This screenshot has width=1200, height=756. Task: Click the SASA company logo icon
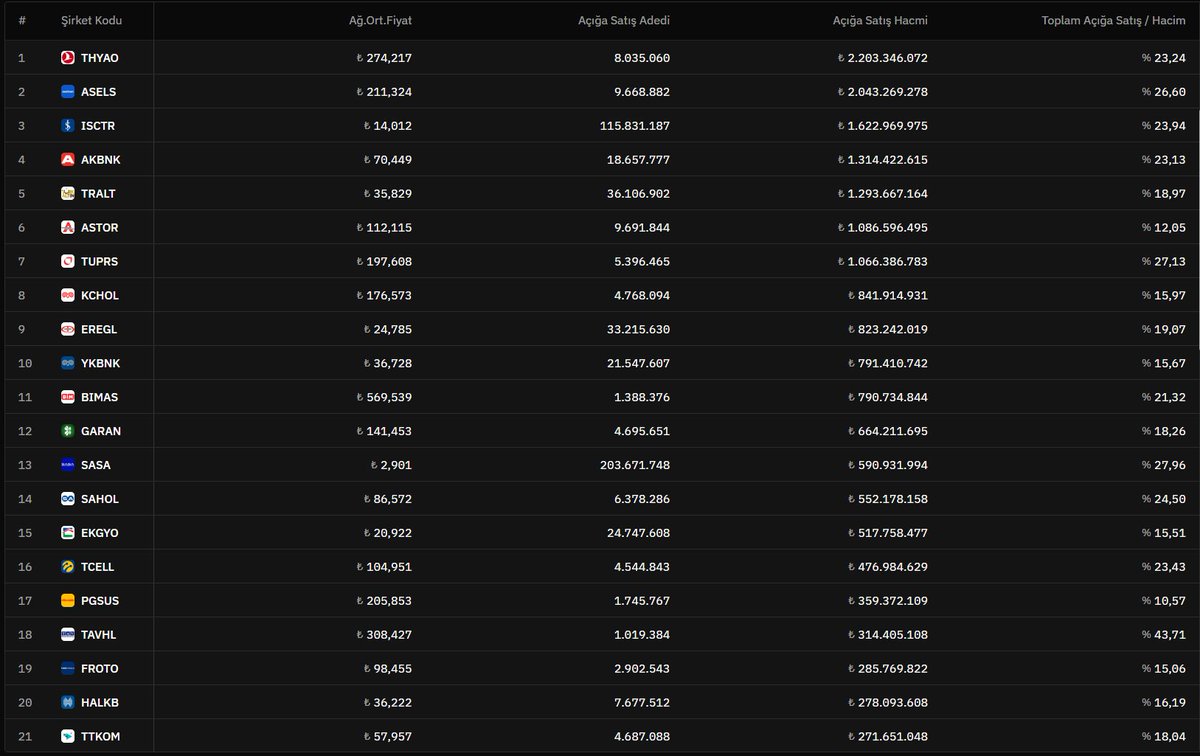pyautogui.click(x=68, y=466)
